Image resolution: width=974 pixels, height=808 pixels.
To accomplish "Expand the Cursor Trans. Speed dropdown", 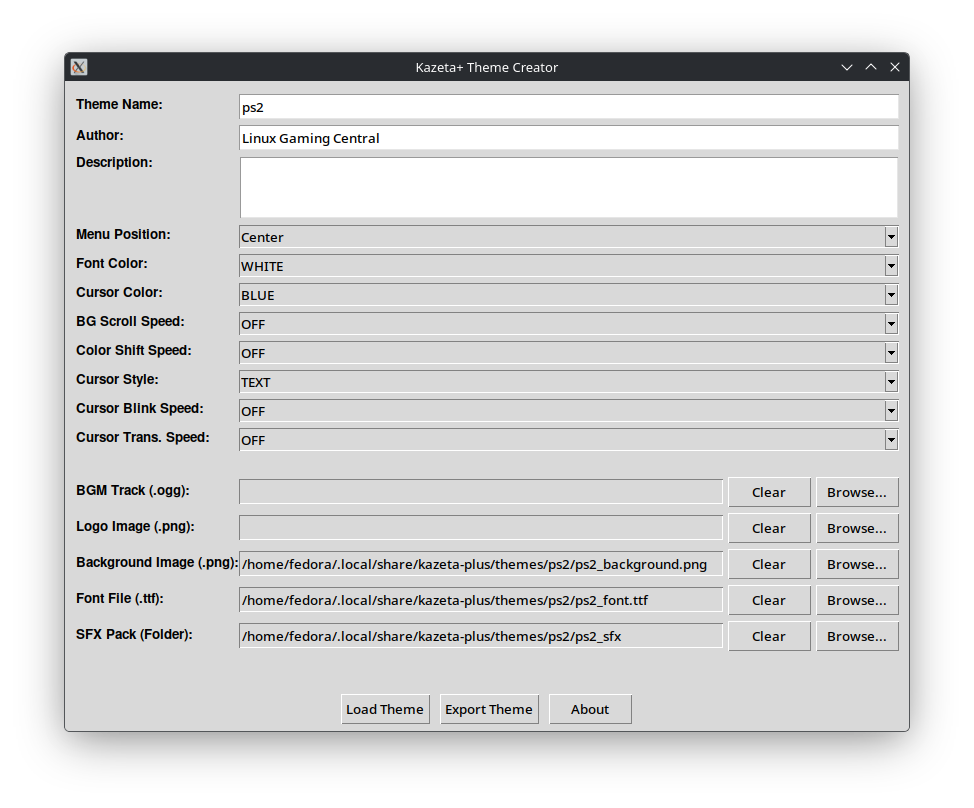I will coord(568,440).
